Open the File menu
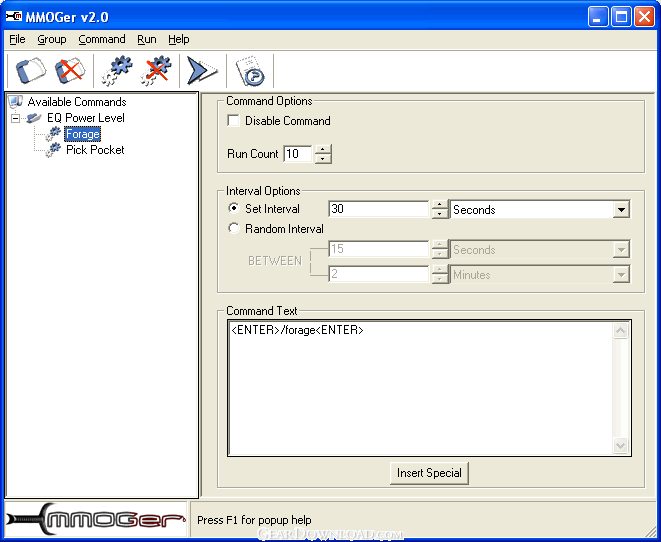This screenshot has width=661, height=542. tap(17, 39)
